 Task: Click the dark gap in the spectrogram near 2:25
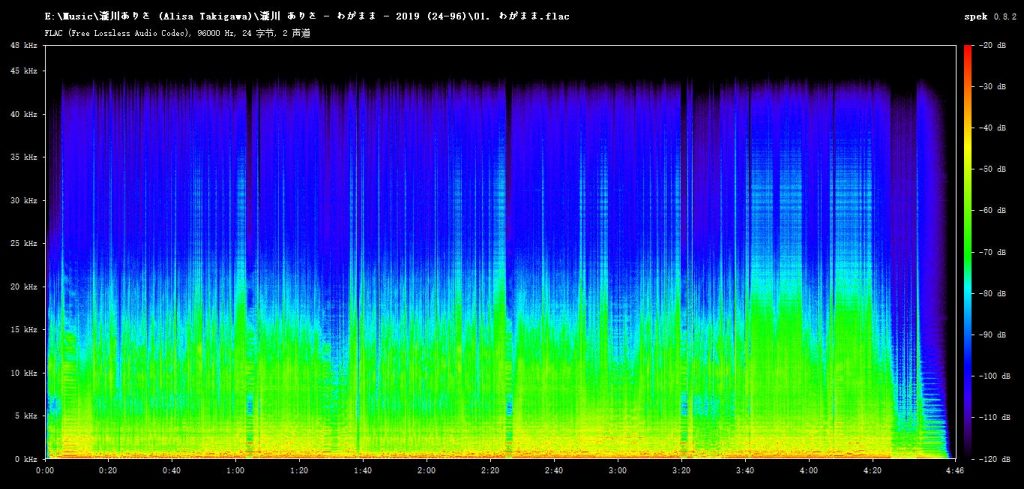coord(507,261)
